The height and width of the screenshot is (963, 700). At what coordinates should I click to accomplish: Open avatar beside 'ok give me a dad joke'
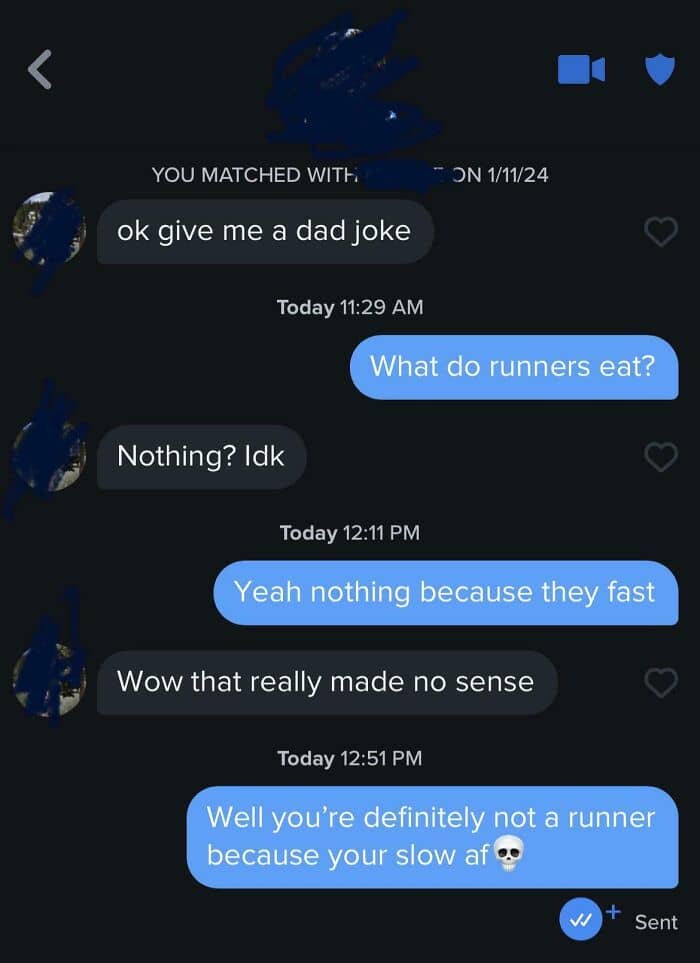point(49,232)
